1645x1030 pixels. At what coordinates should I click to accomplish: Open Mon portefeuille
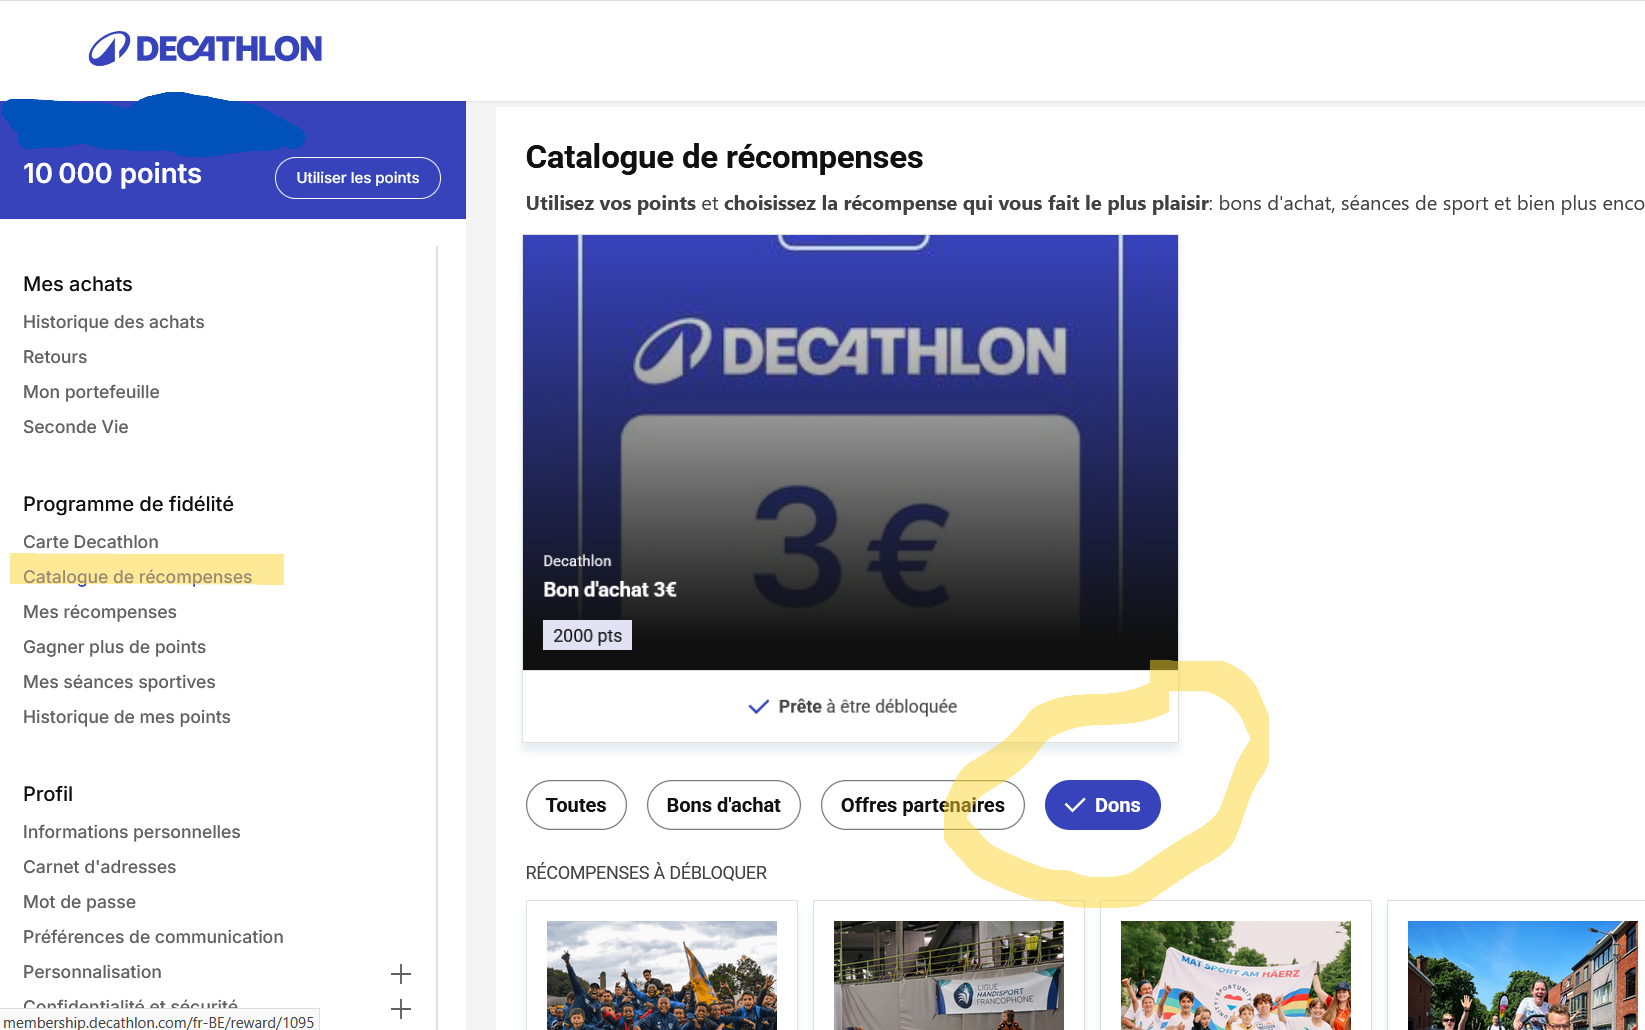pos(91,392)
